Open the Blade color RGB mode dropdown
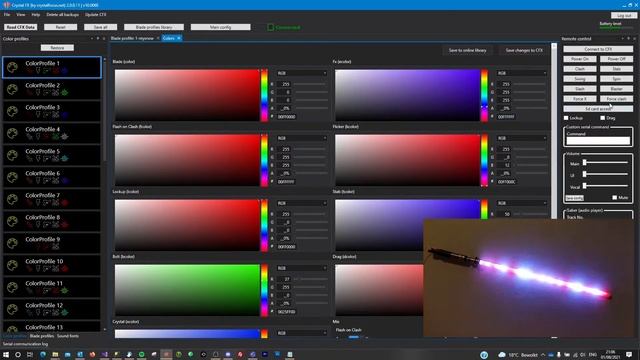Image resolution: width=640 pixels, height=360 pixels. [x=302, y=73]
